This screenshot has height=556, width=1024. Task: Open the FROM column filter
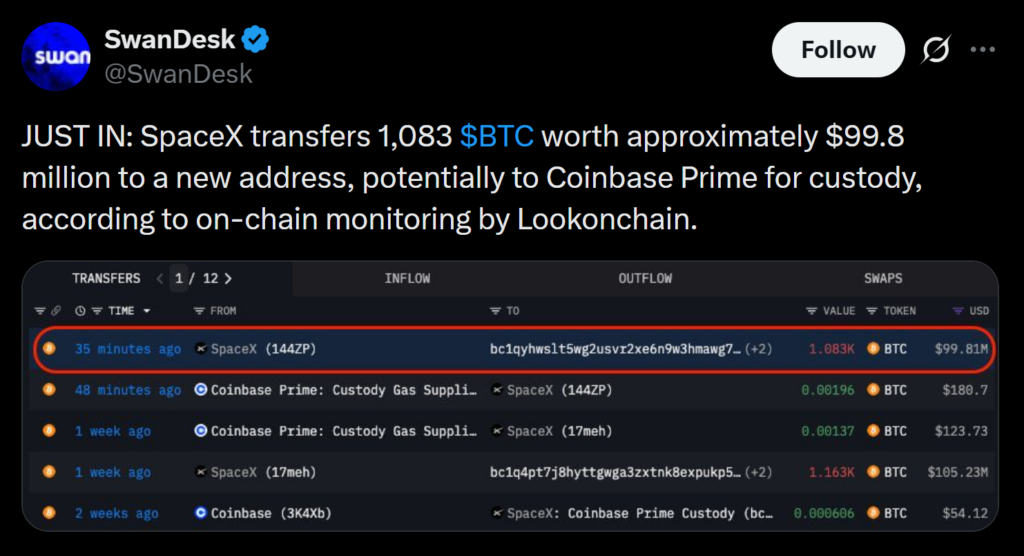tap(199, 311)
